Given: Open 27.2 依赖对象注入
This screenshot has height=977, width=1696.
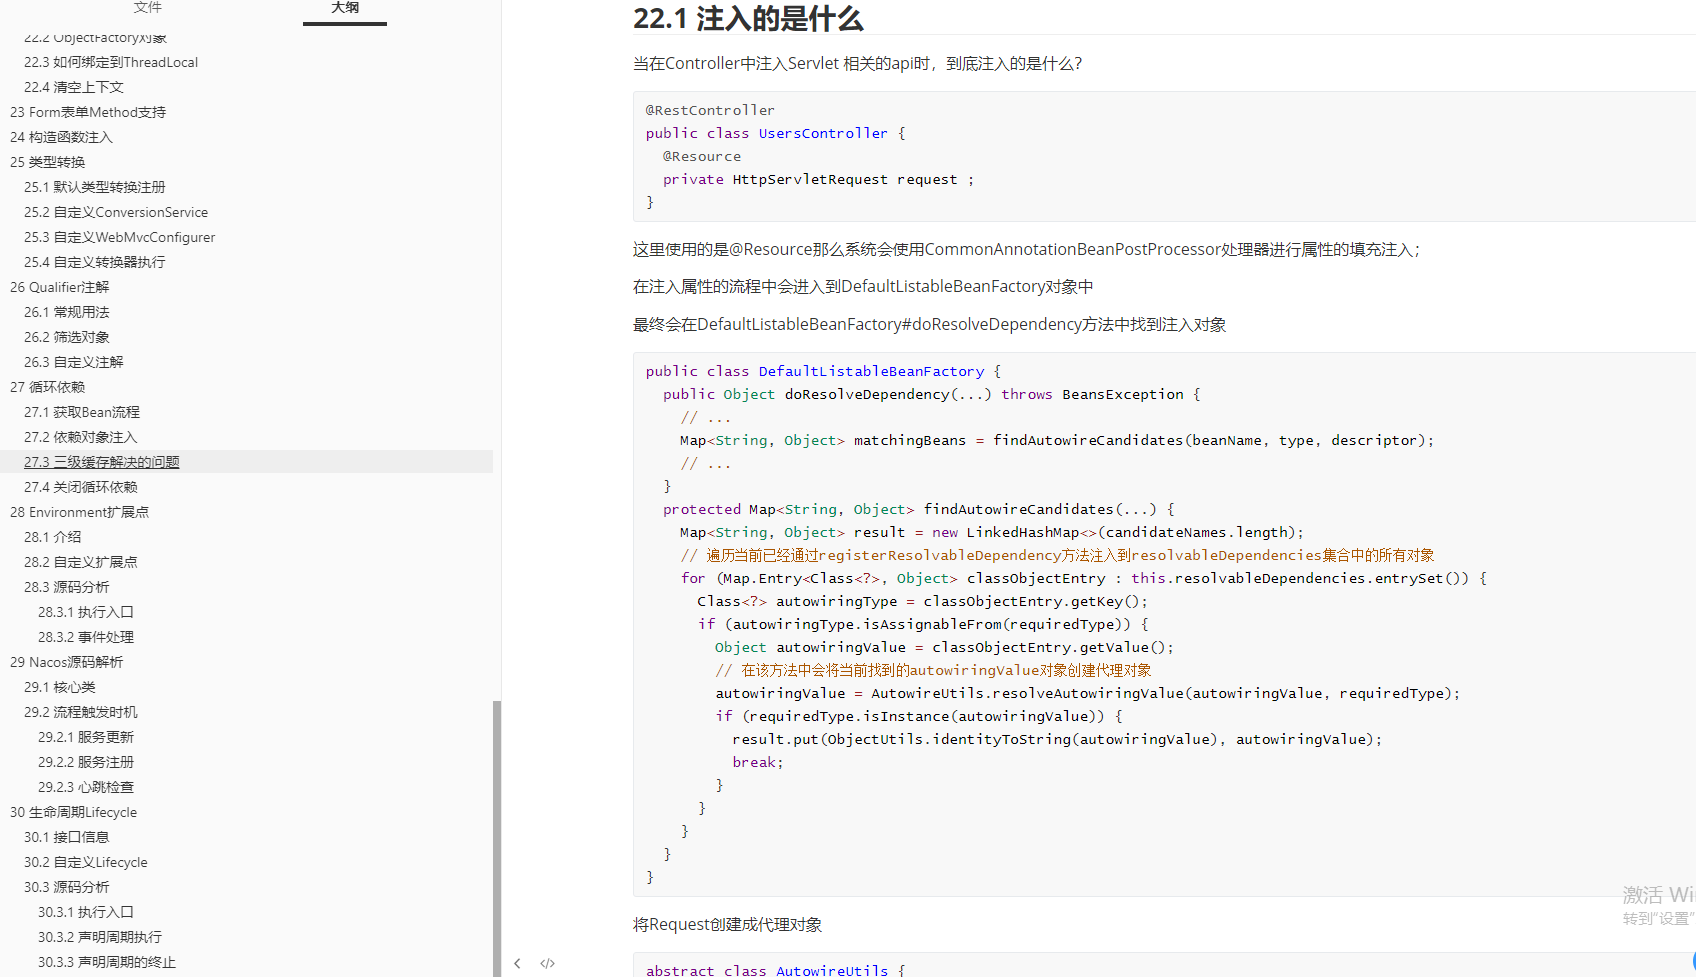Looking at the screenshot, I should tap(81, 437).
